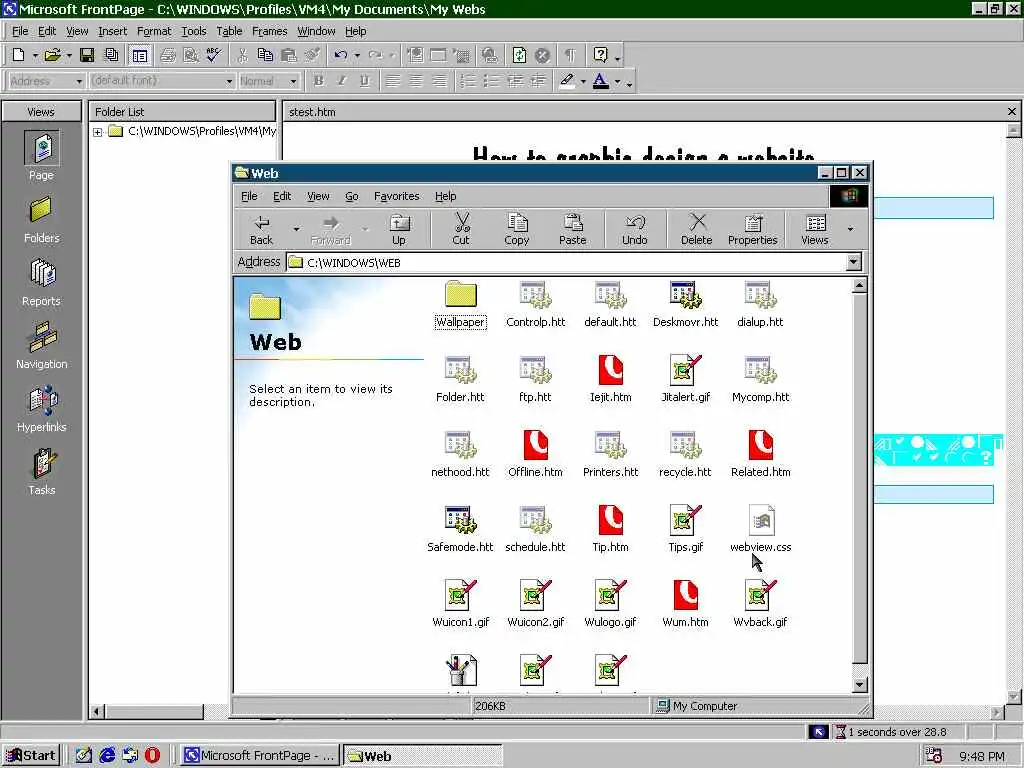Open the Table menu in FrontPage
The width and height of the screenshot is (1024, 768).
229,31
